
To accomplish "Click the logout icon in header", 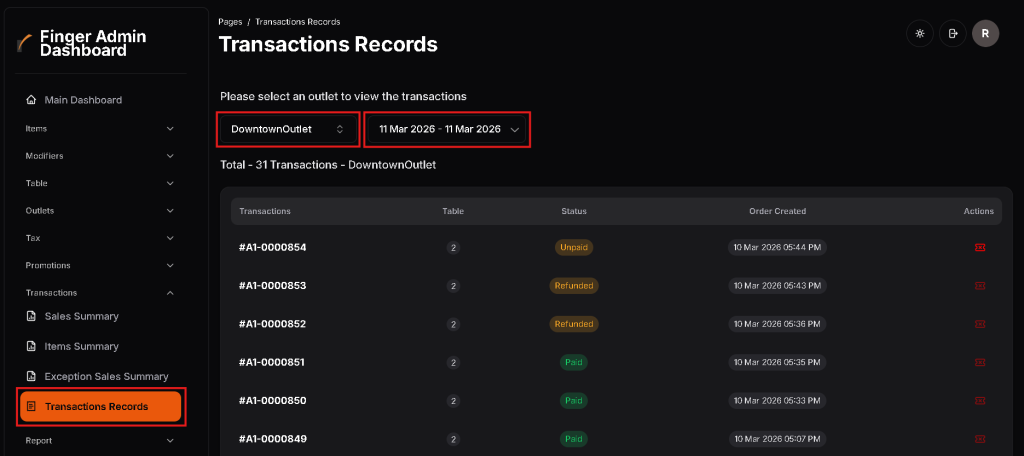I will pyautogui.click(x=952, y=34).
